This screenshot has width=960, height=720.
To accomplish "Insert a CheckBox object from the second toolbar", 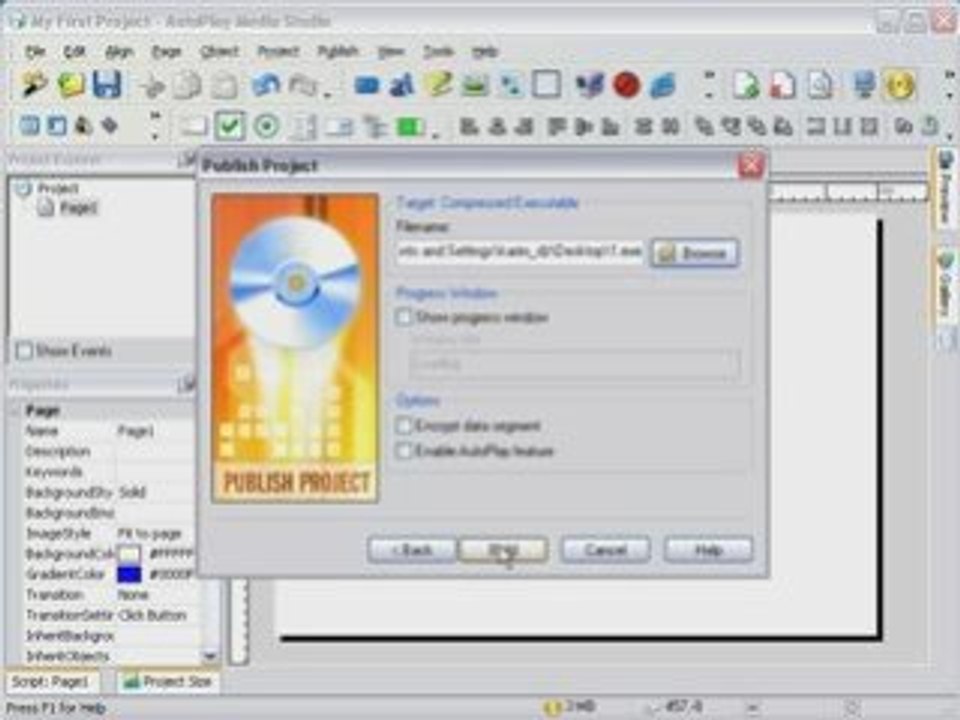I will click(230, 126).
